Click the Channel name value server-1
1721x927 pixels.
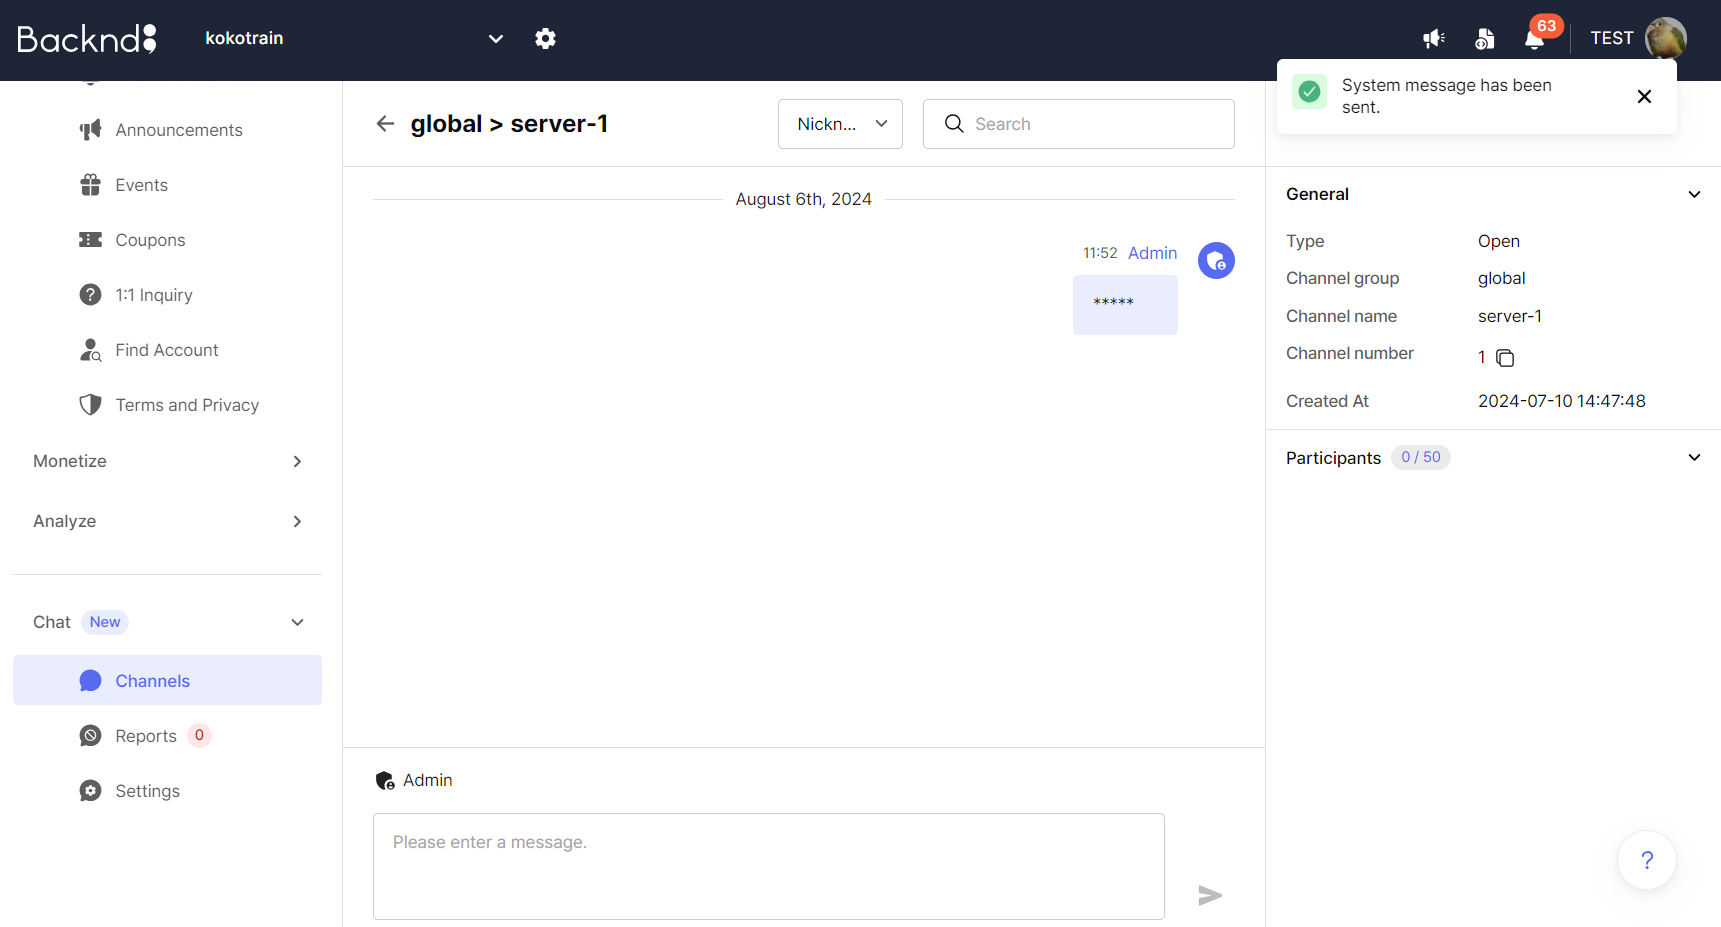[1509, 316]
